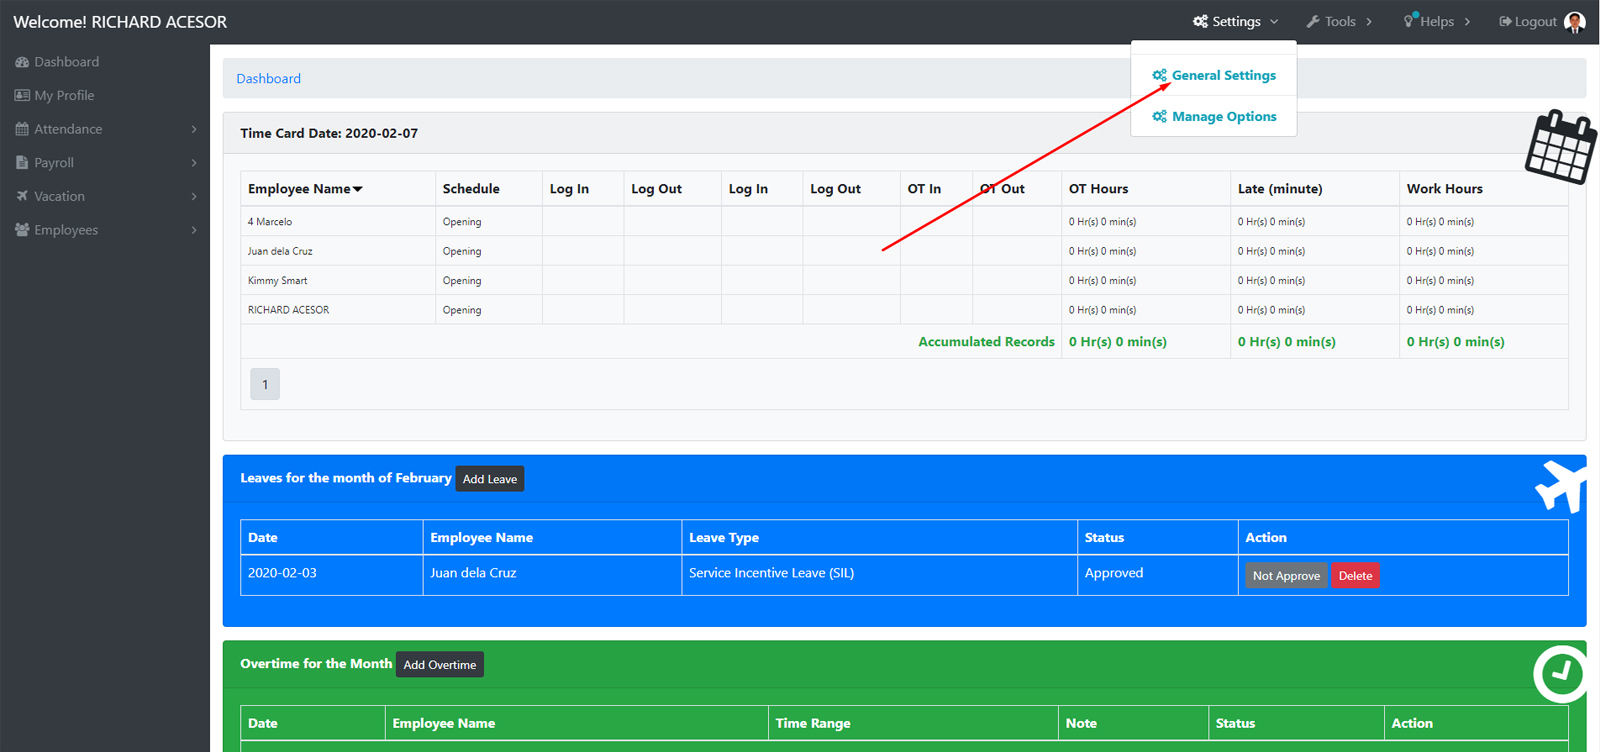Toggle the Settings dropdown chevron
The image size is (1600, 752).
click(1274, 22)
